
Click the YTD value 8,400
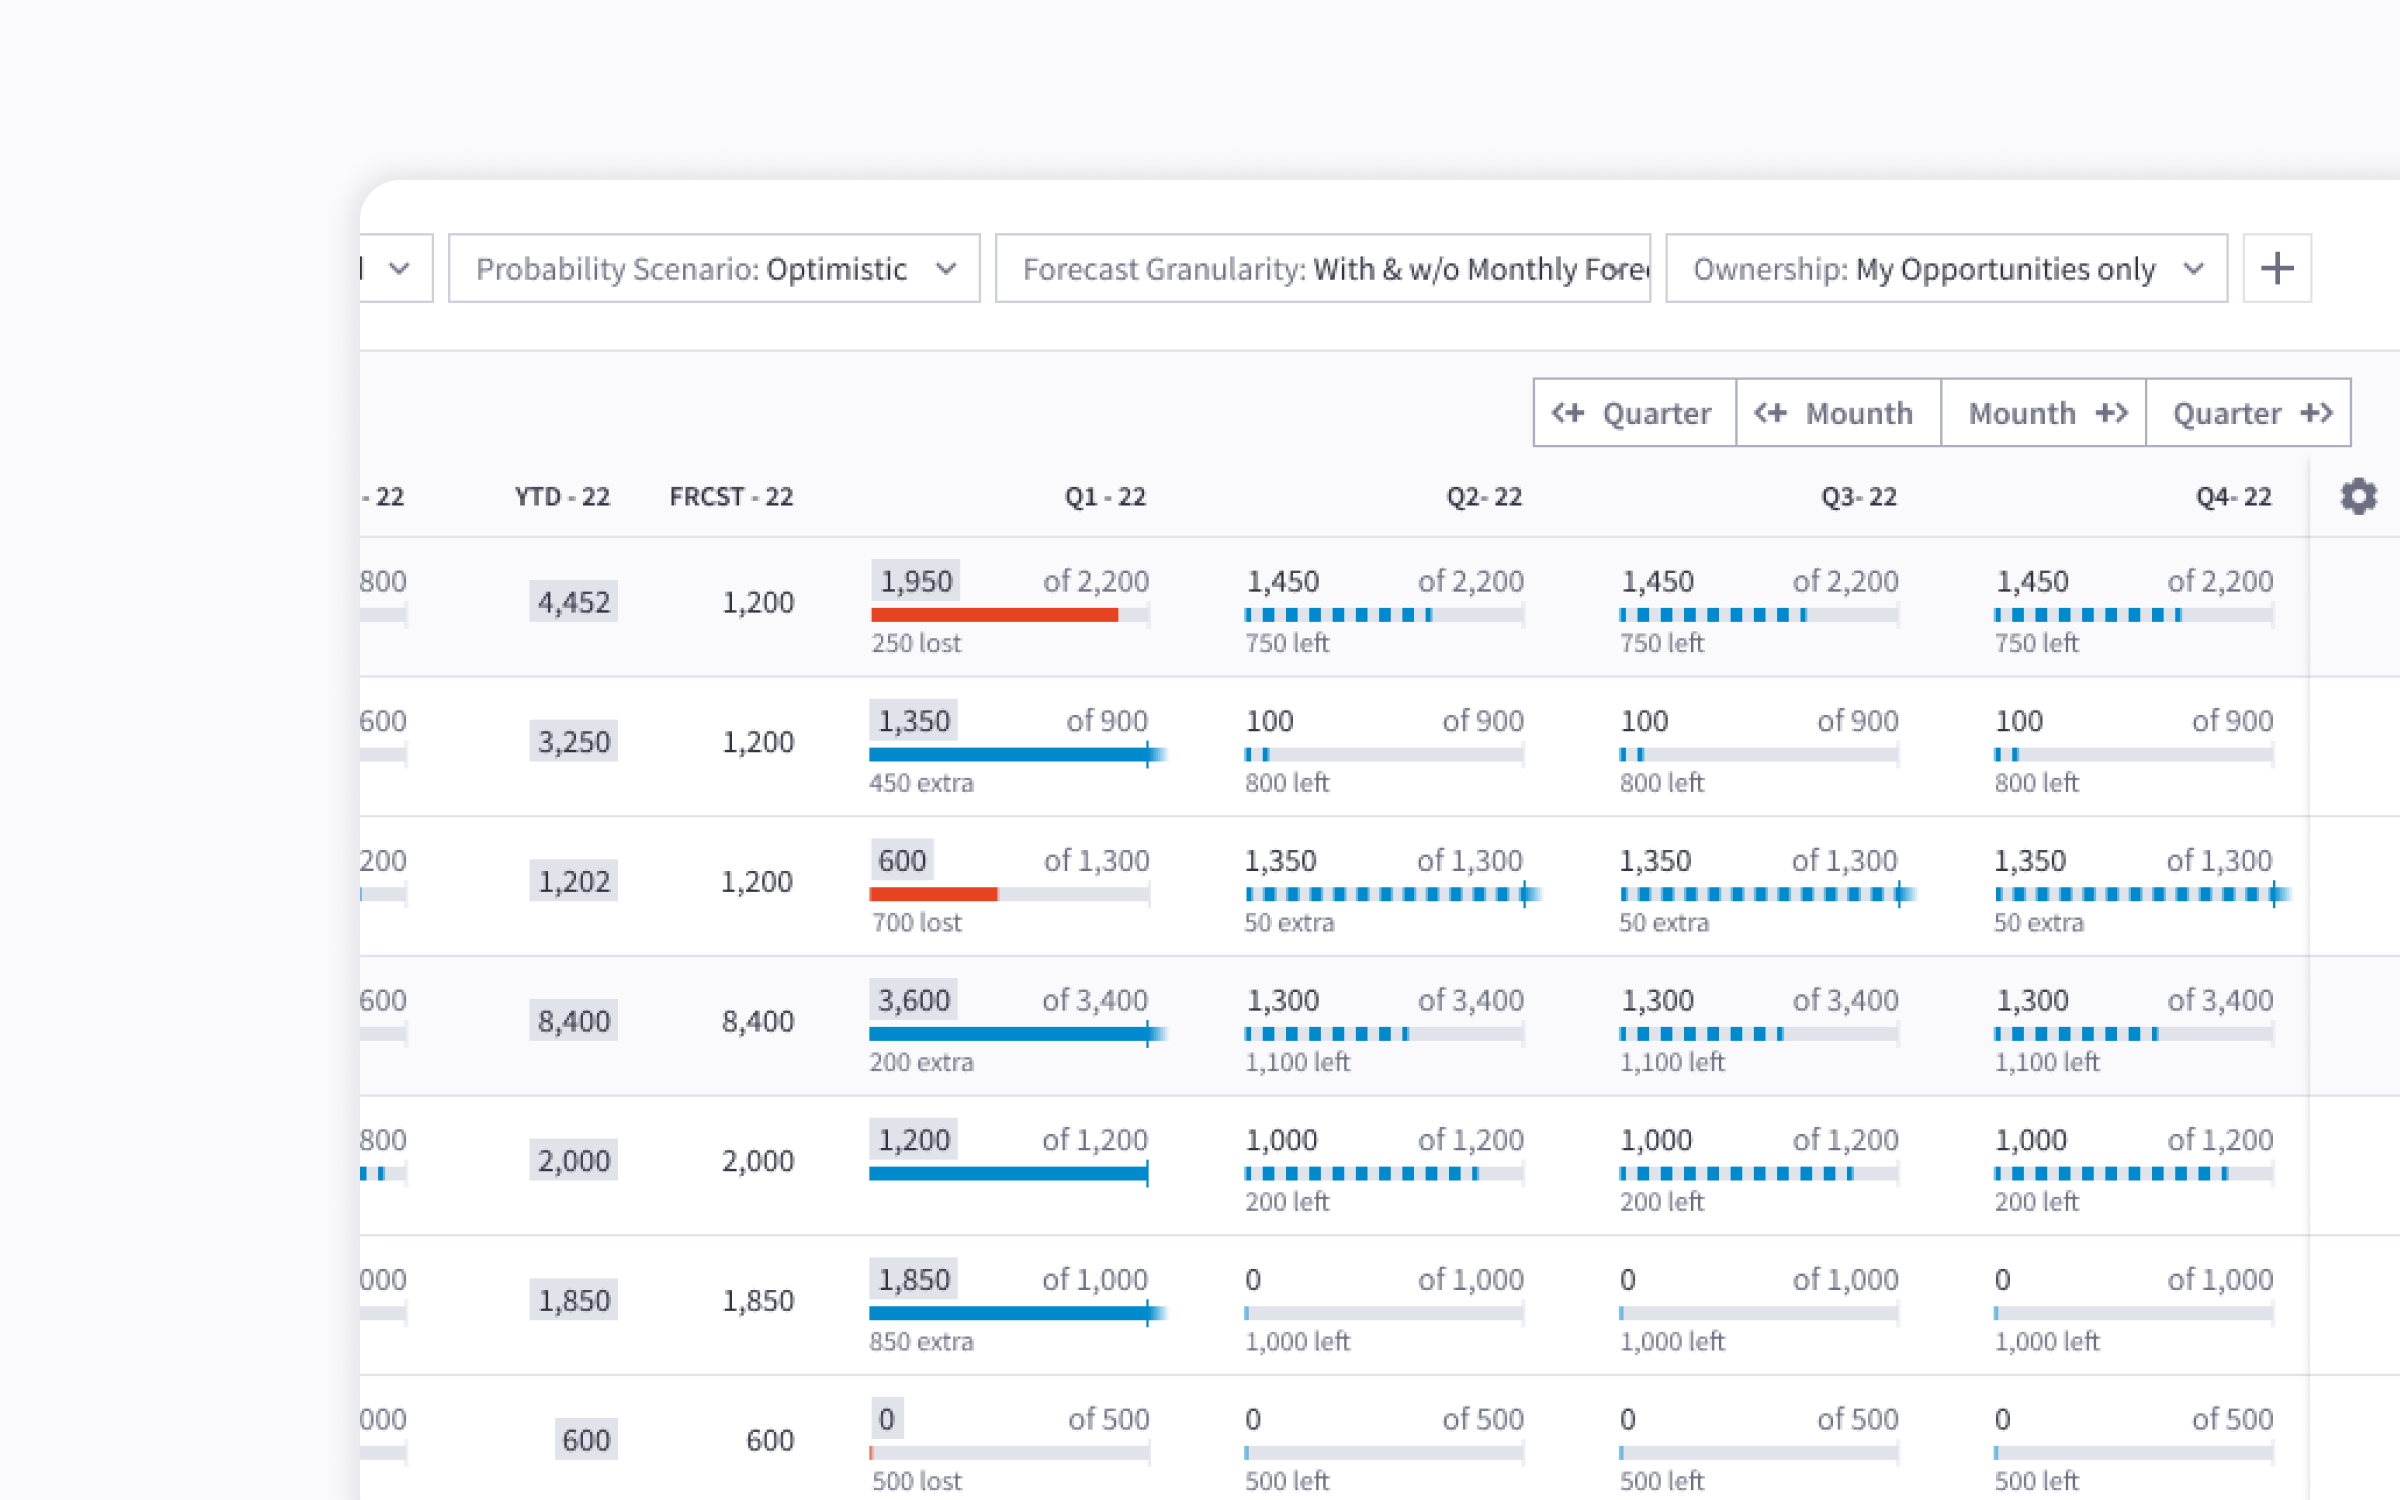[x=573, y=1021]
